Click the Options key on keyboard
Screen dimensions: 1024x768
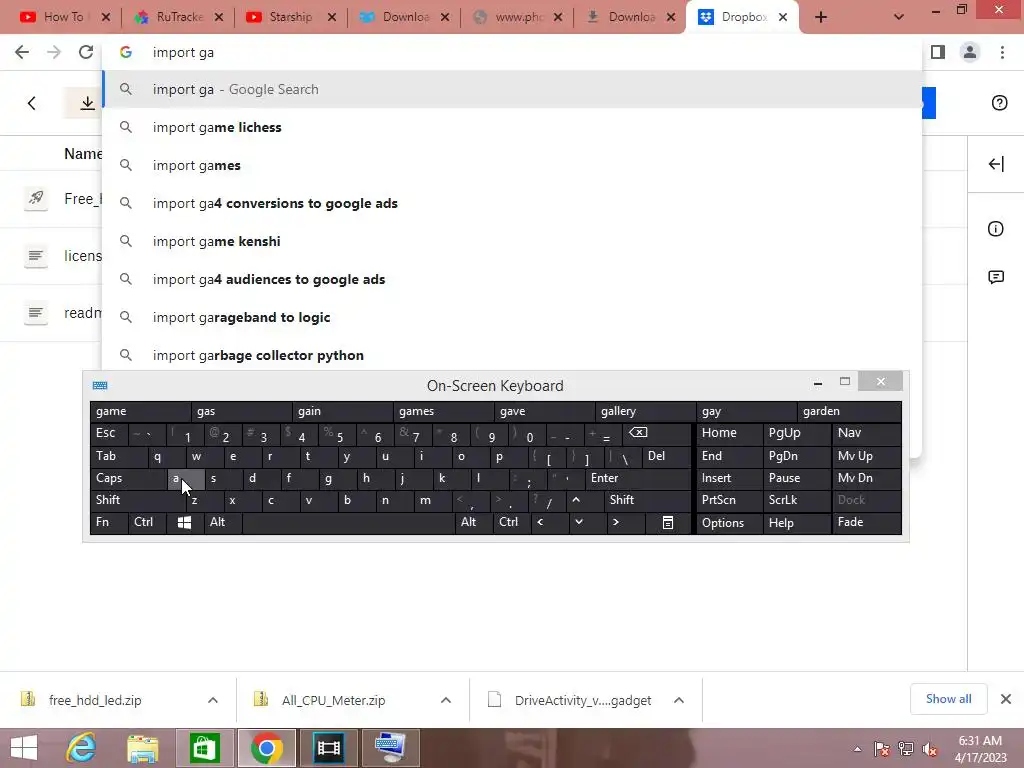coord(729,522)
